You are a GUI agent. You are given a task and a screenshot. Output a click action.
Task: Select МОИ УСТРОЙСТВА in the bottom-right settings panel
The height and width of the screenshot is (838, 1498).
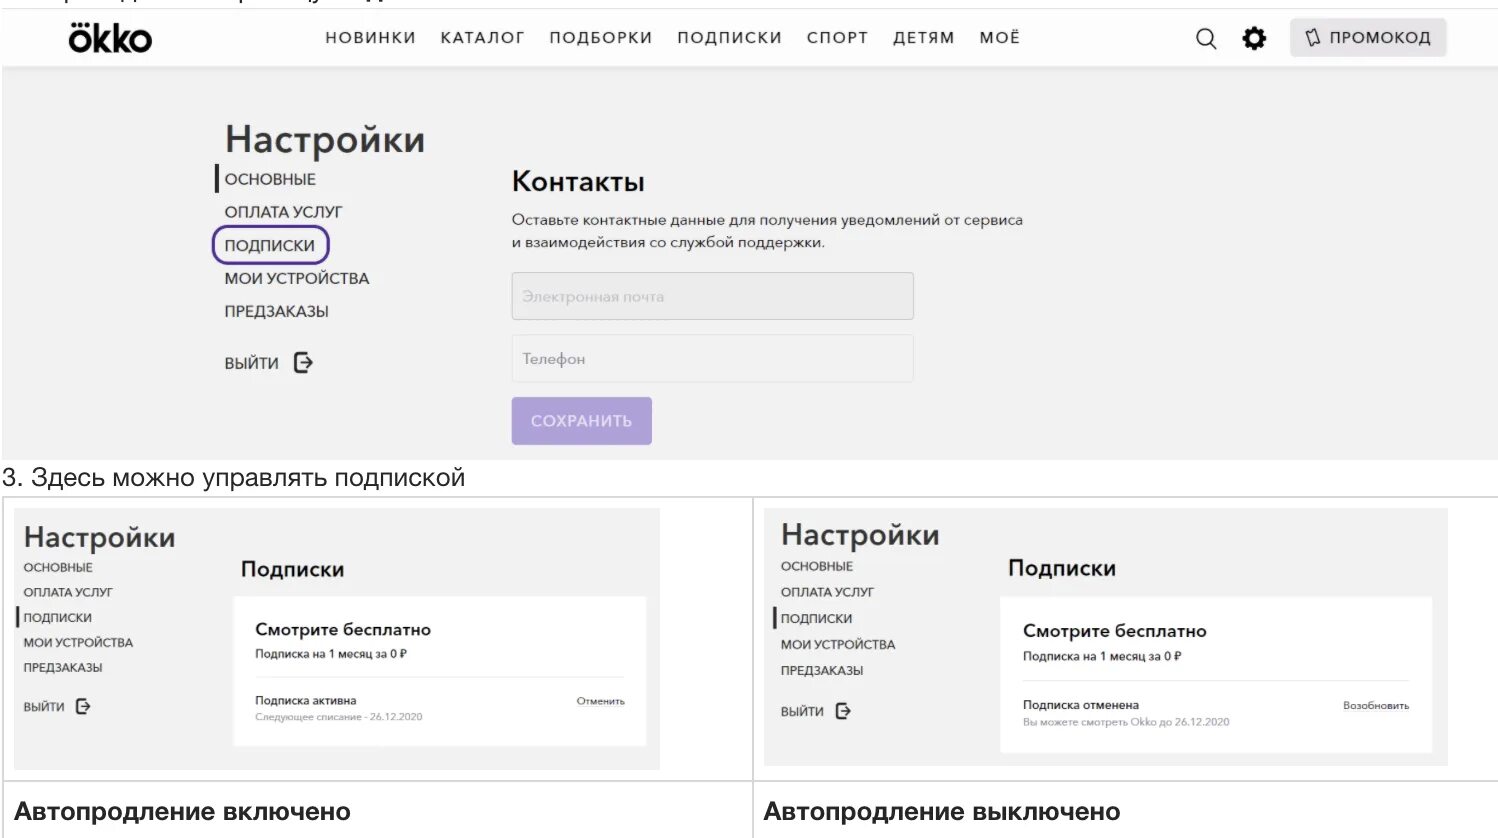pos(838,644)
